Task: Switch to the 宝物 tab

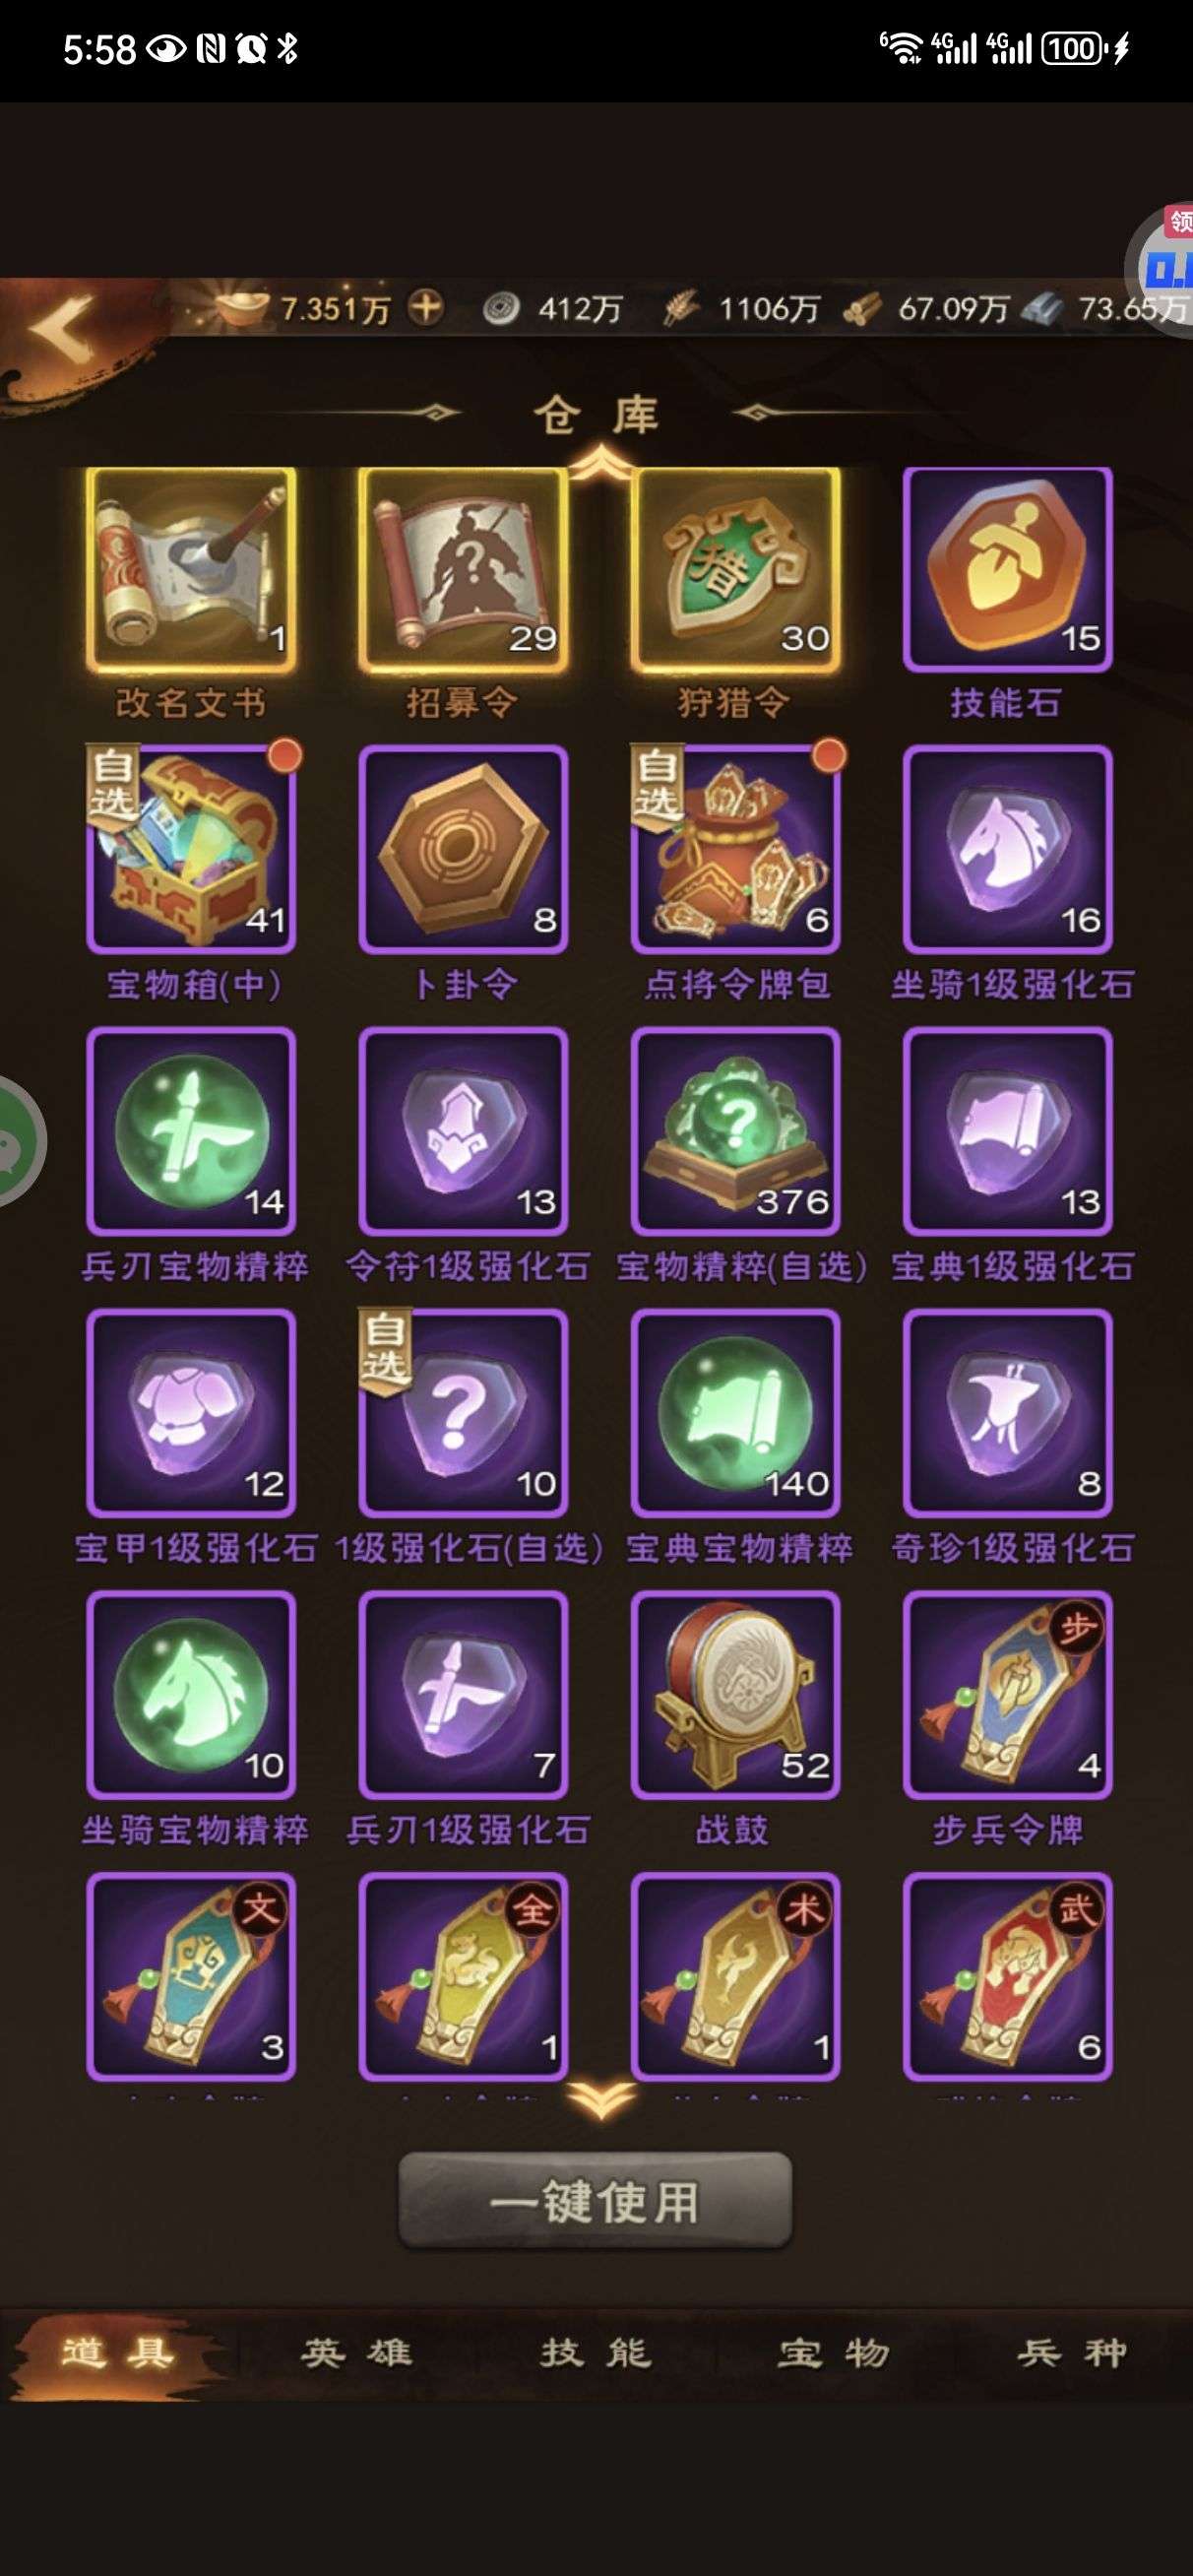Action: [834, 2353]
